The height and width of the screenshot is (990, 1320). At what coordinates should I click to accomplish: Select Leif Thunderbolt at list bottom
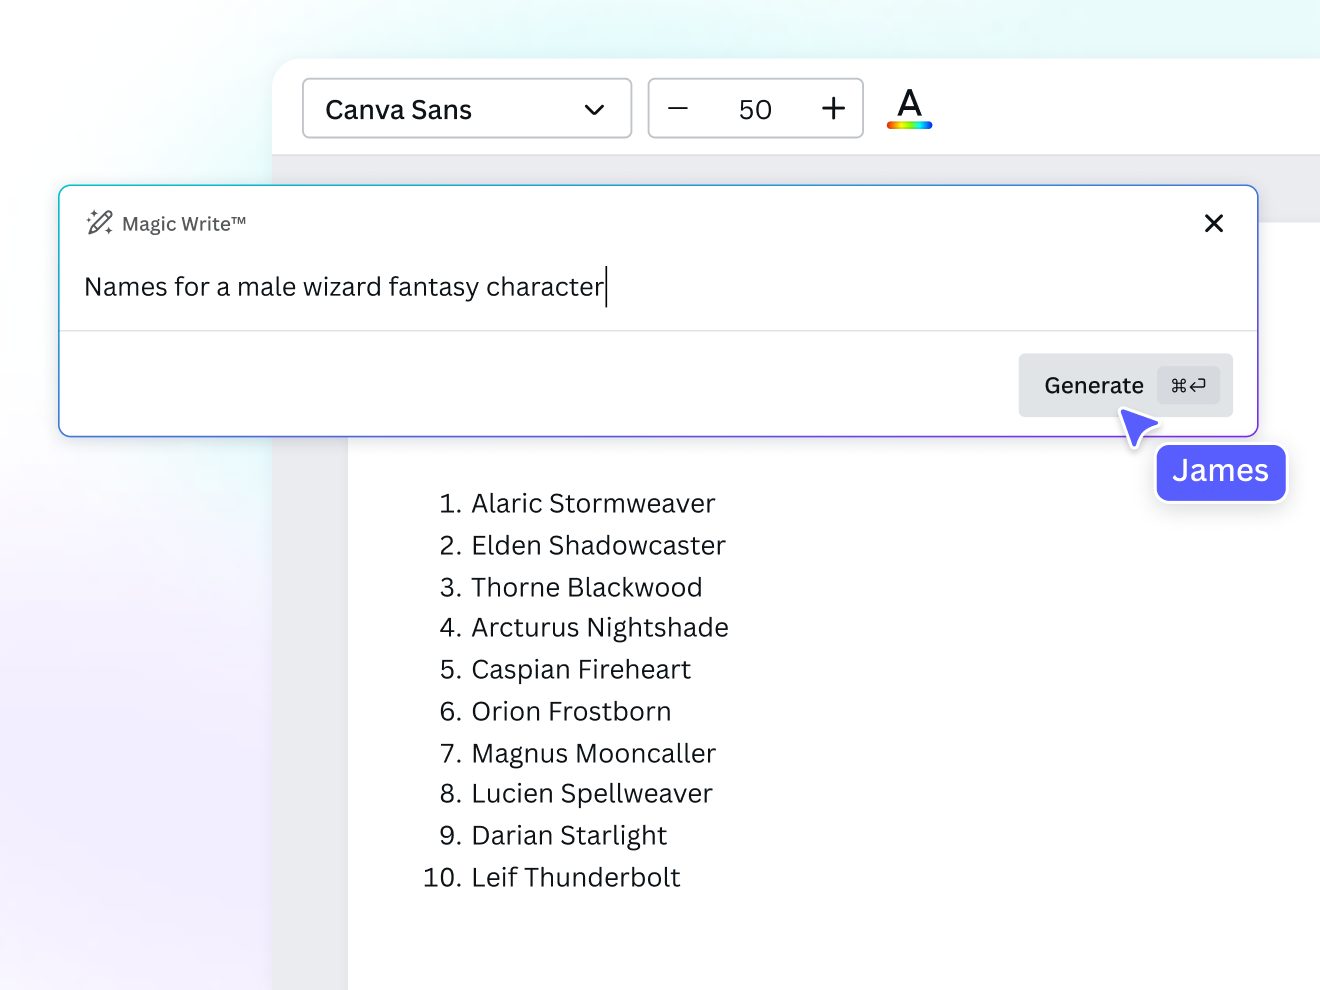pos(576,877)
